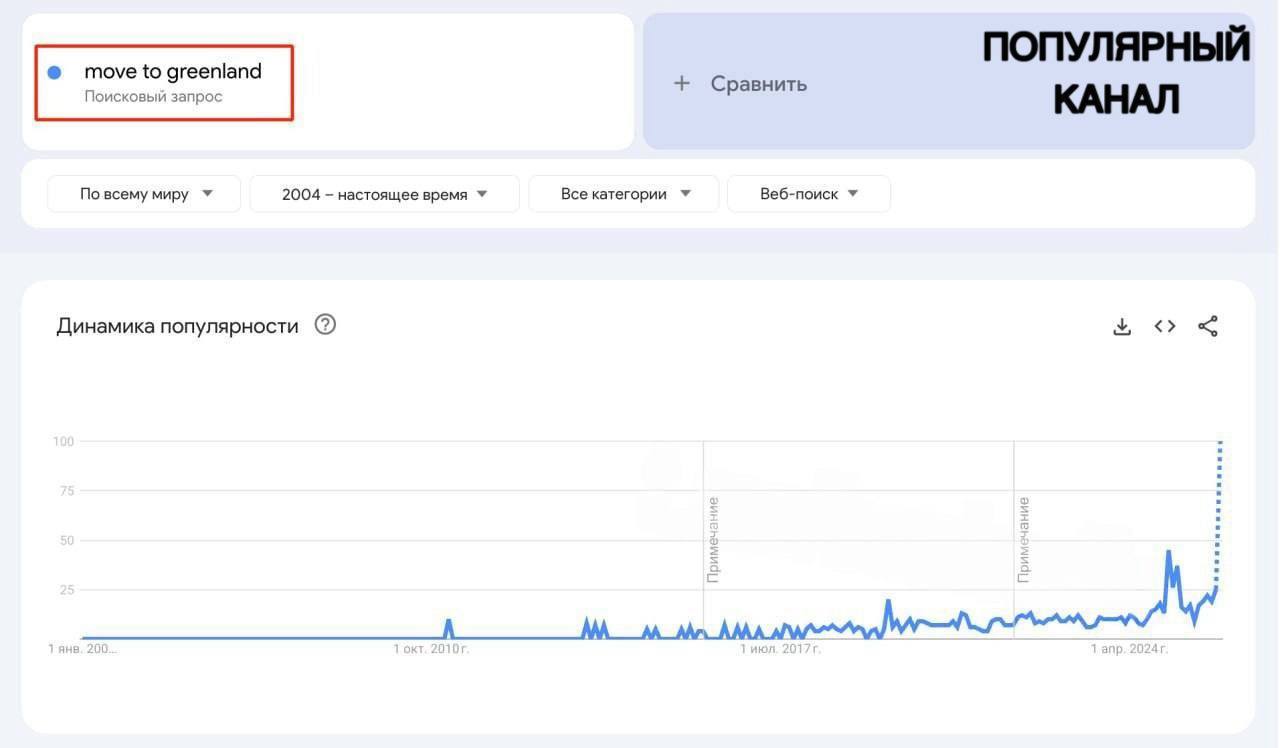Open the Веб-поиск search type dropdown
1280x748 pixels.
[x=808, y=194]
